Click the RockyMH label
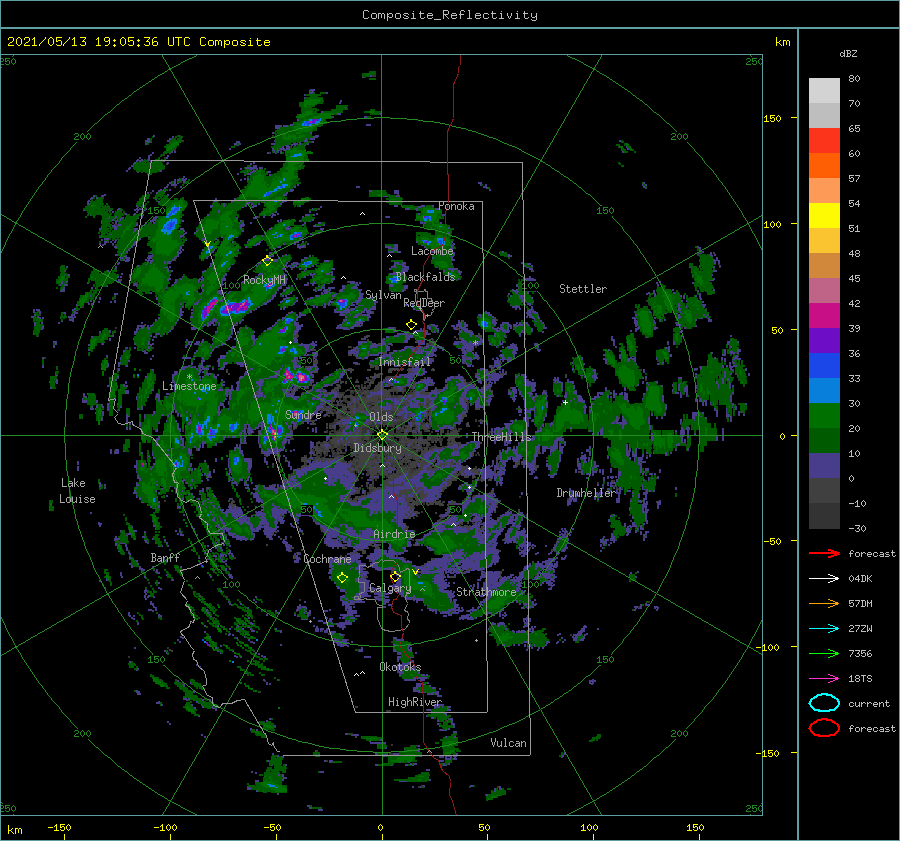This screenshot has height=841, width=900. [265, 280]
